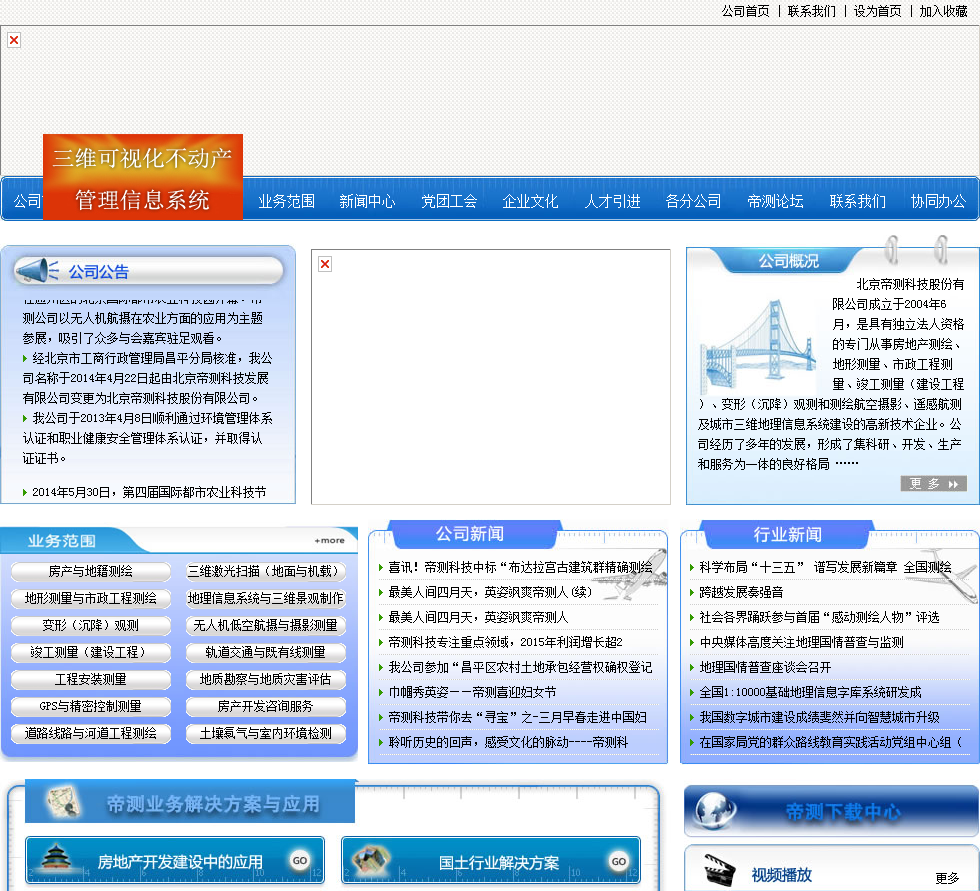The width and height of the screenshot is (980, 891).
Task: Expand company overview via 更多 button
Action: pos(933,484)
